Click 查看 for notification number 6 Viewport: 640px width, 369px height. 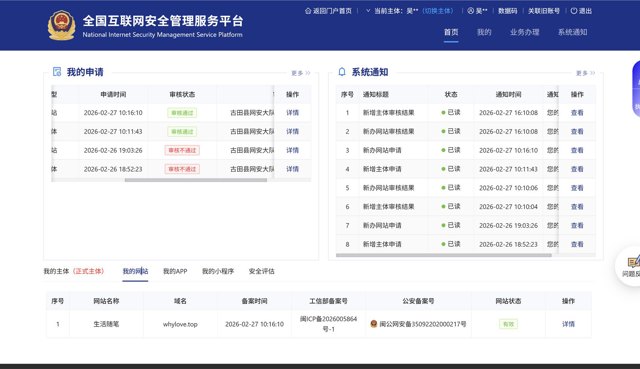577,207
